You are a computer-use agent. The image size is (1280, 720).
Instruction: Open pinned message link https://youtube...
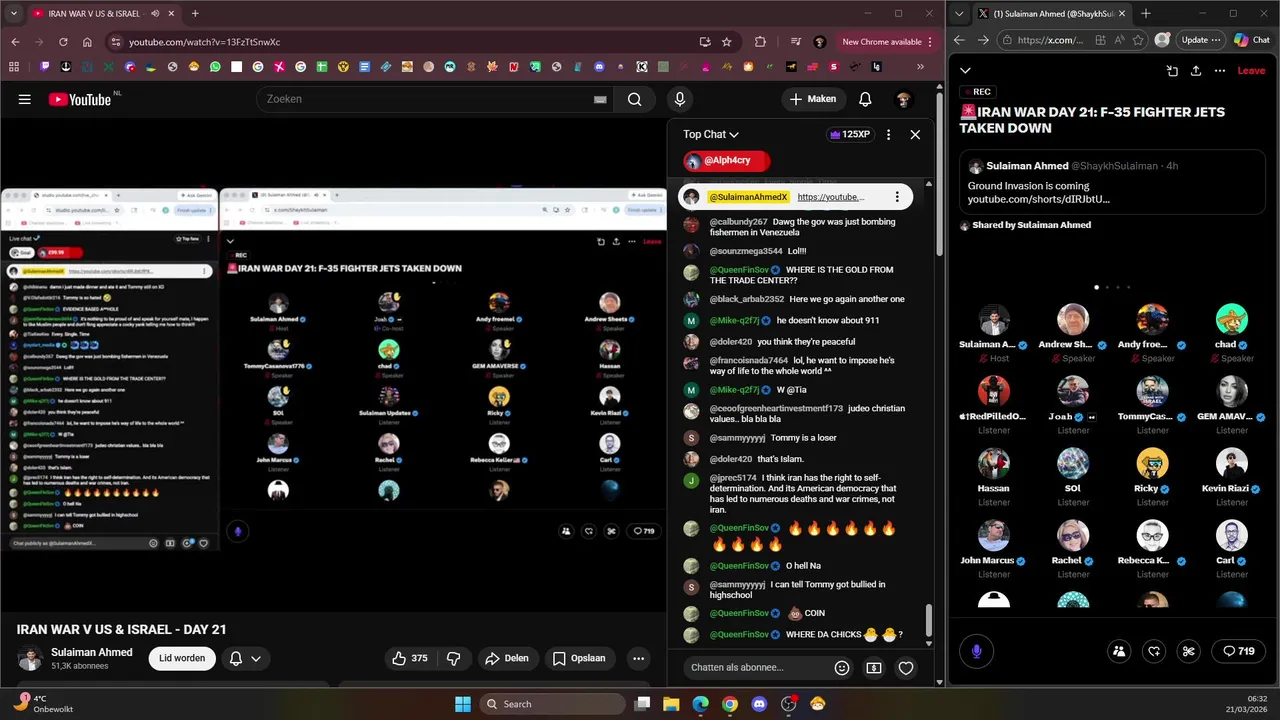point(830,197)
